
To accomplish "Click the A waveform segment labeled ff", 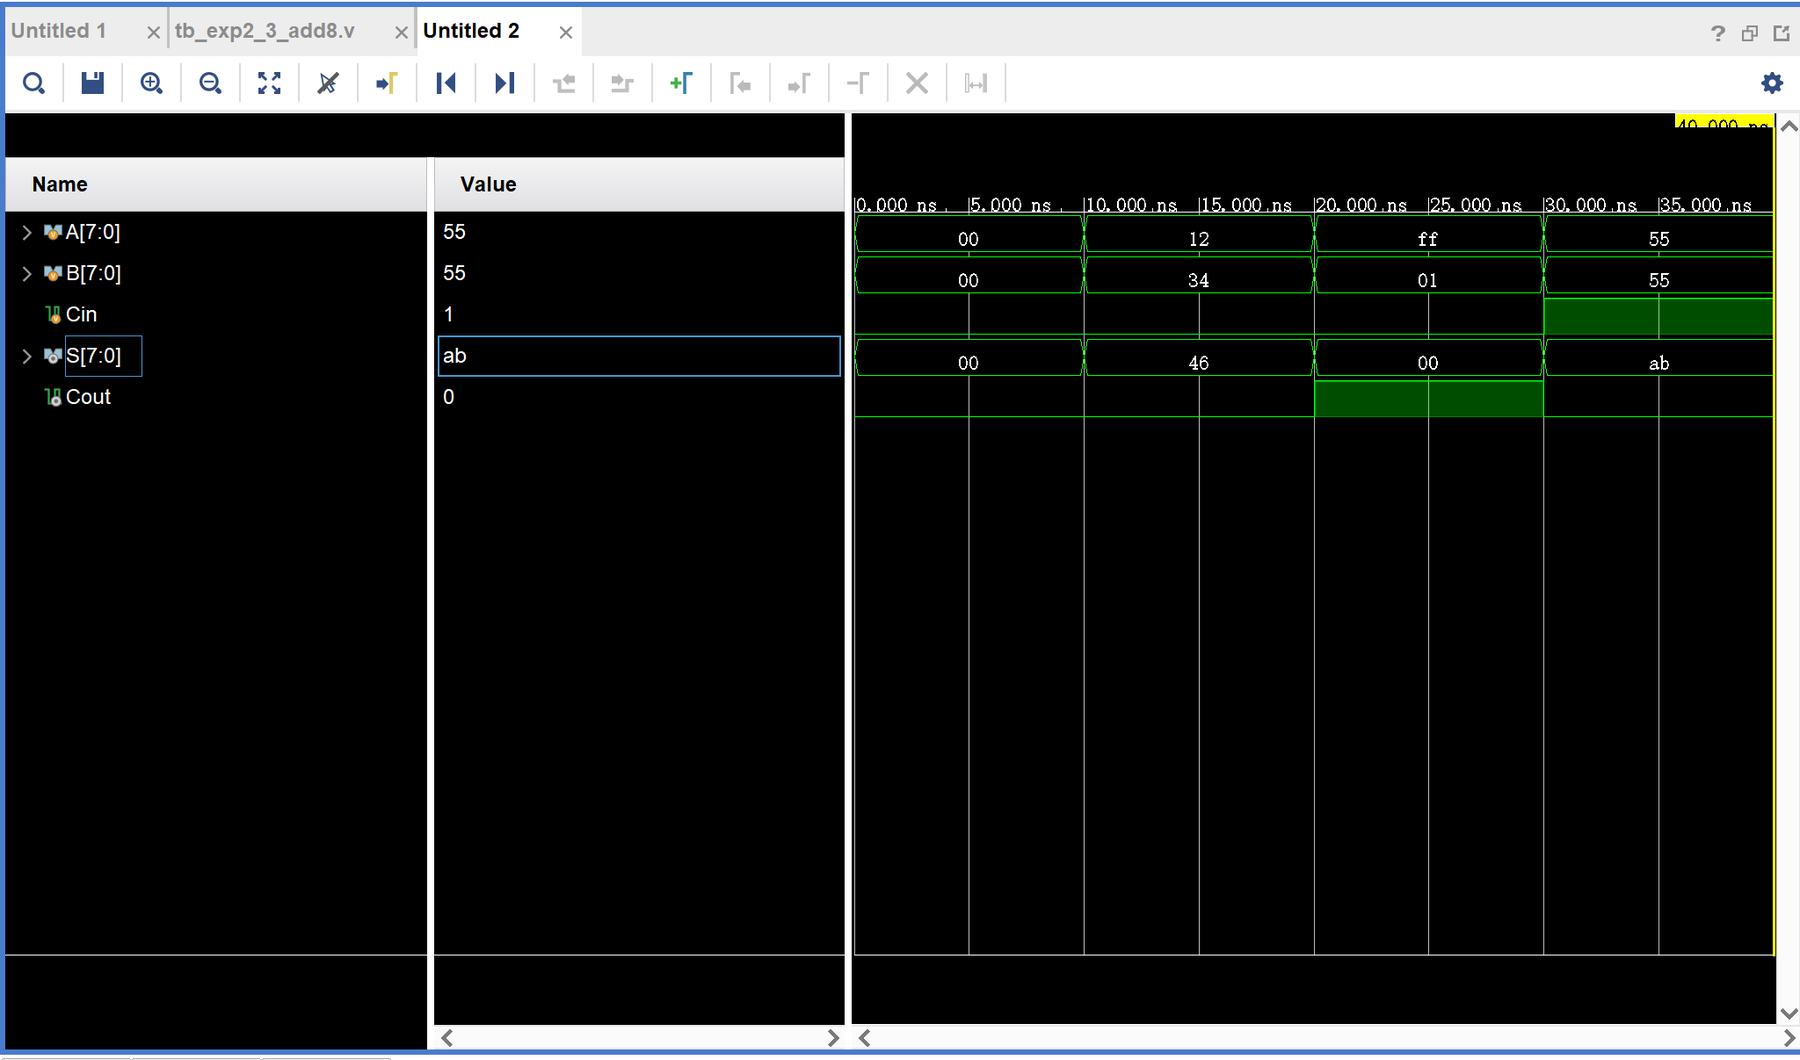I will pyautogui.click(x=1428, y=235).
